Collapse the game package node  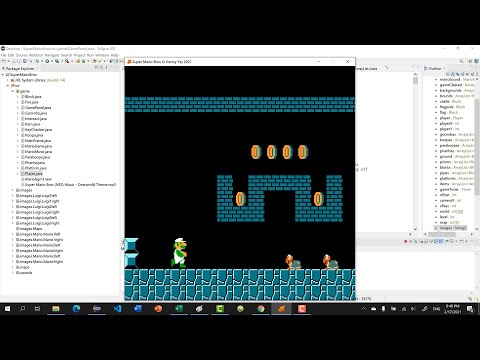(x=13, y=91)
